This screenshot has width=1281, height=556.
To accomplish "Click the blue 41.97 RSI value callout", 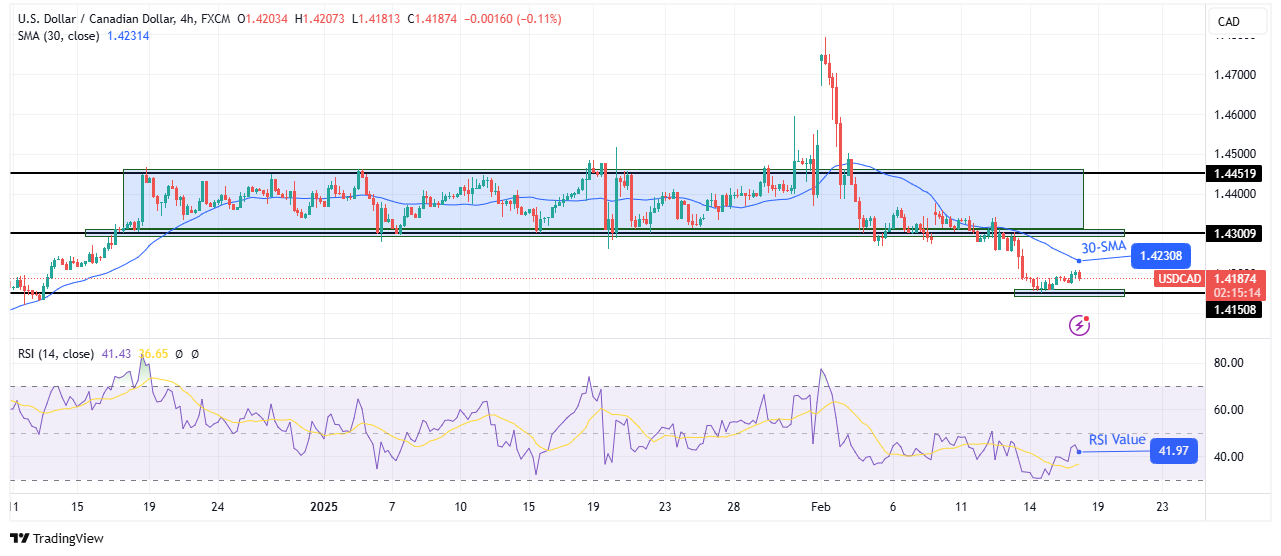I will point(1174,451).
